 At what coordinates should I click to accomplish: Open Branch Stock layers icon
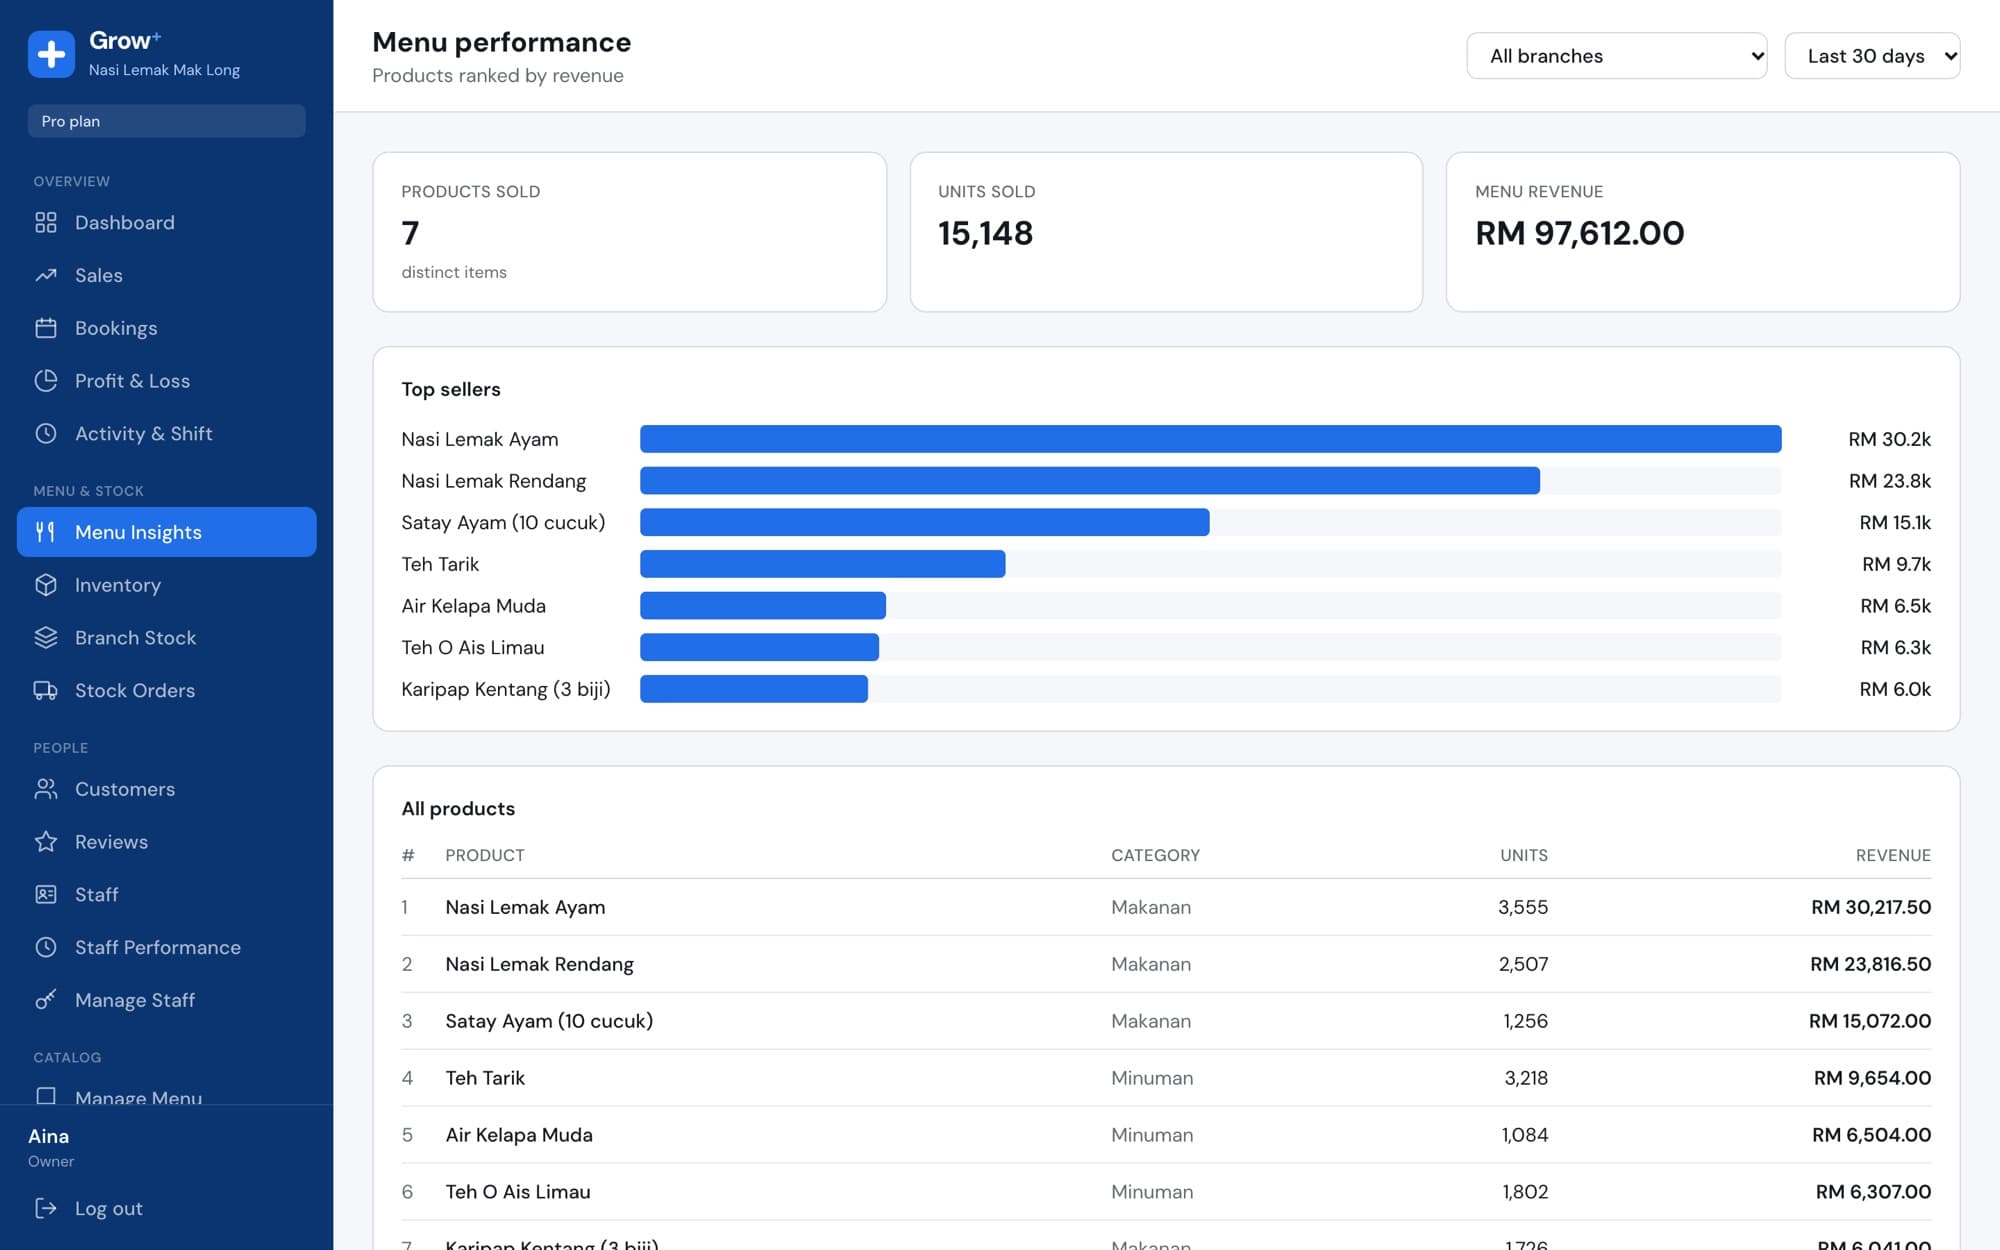(x=46, y=638)
